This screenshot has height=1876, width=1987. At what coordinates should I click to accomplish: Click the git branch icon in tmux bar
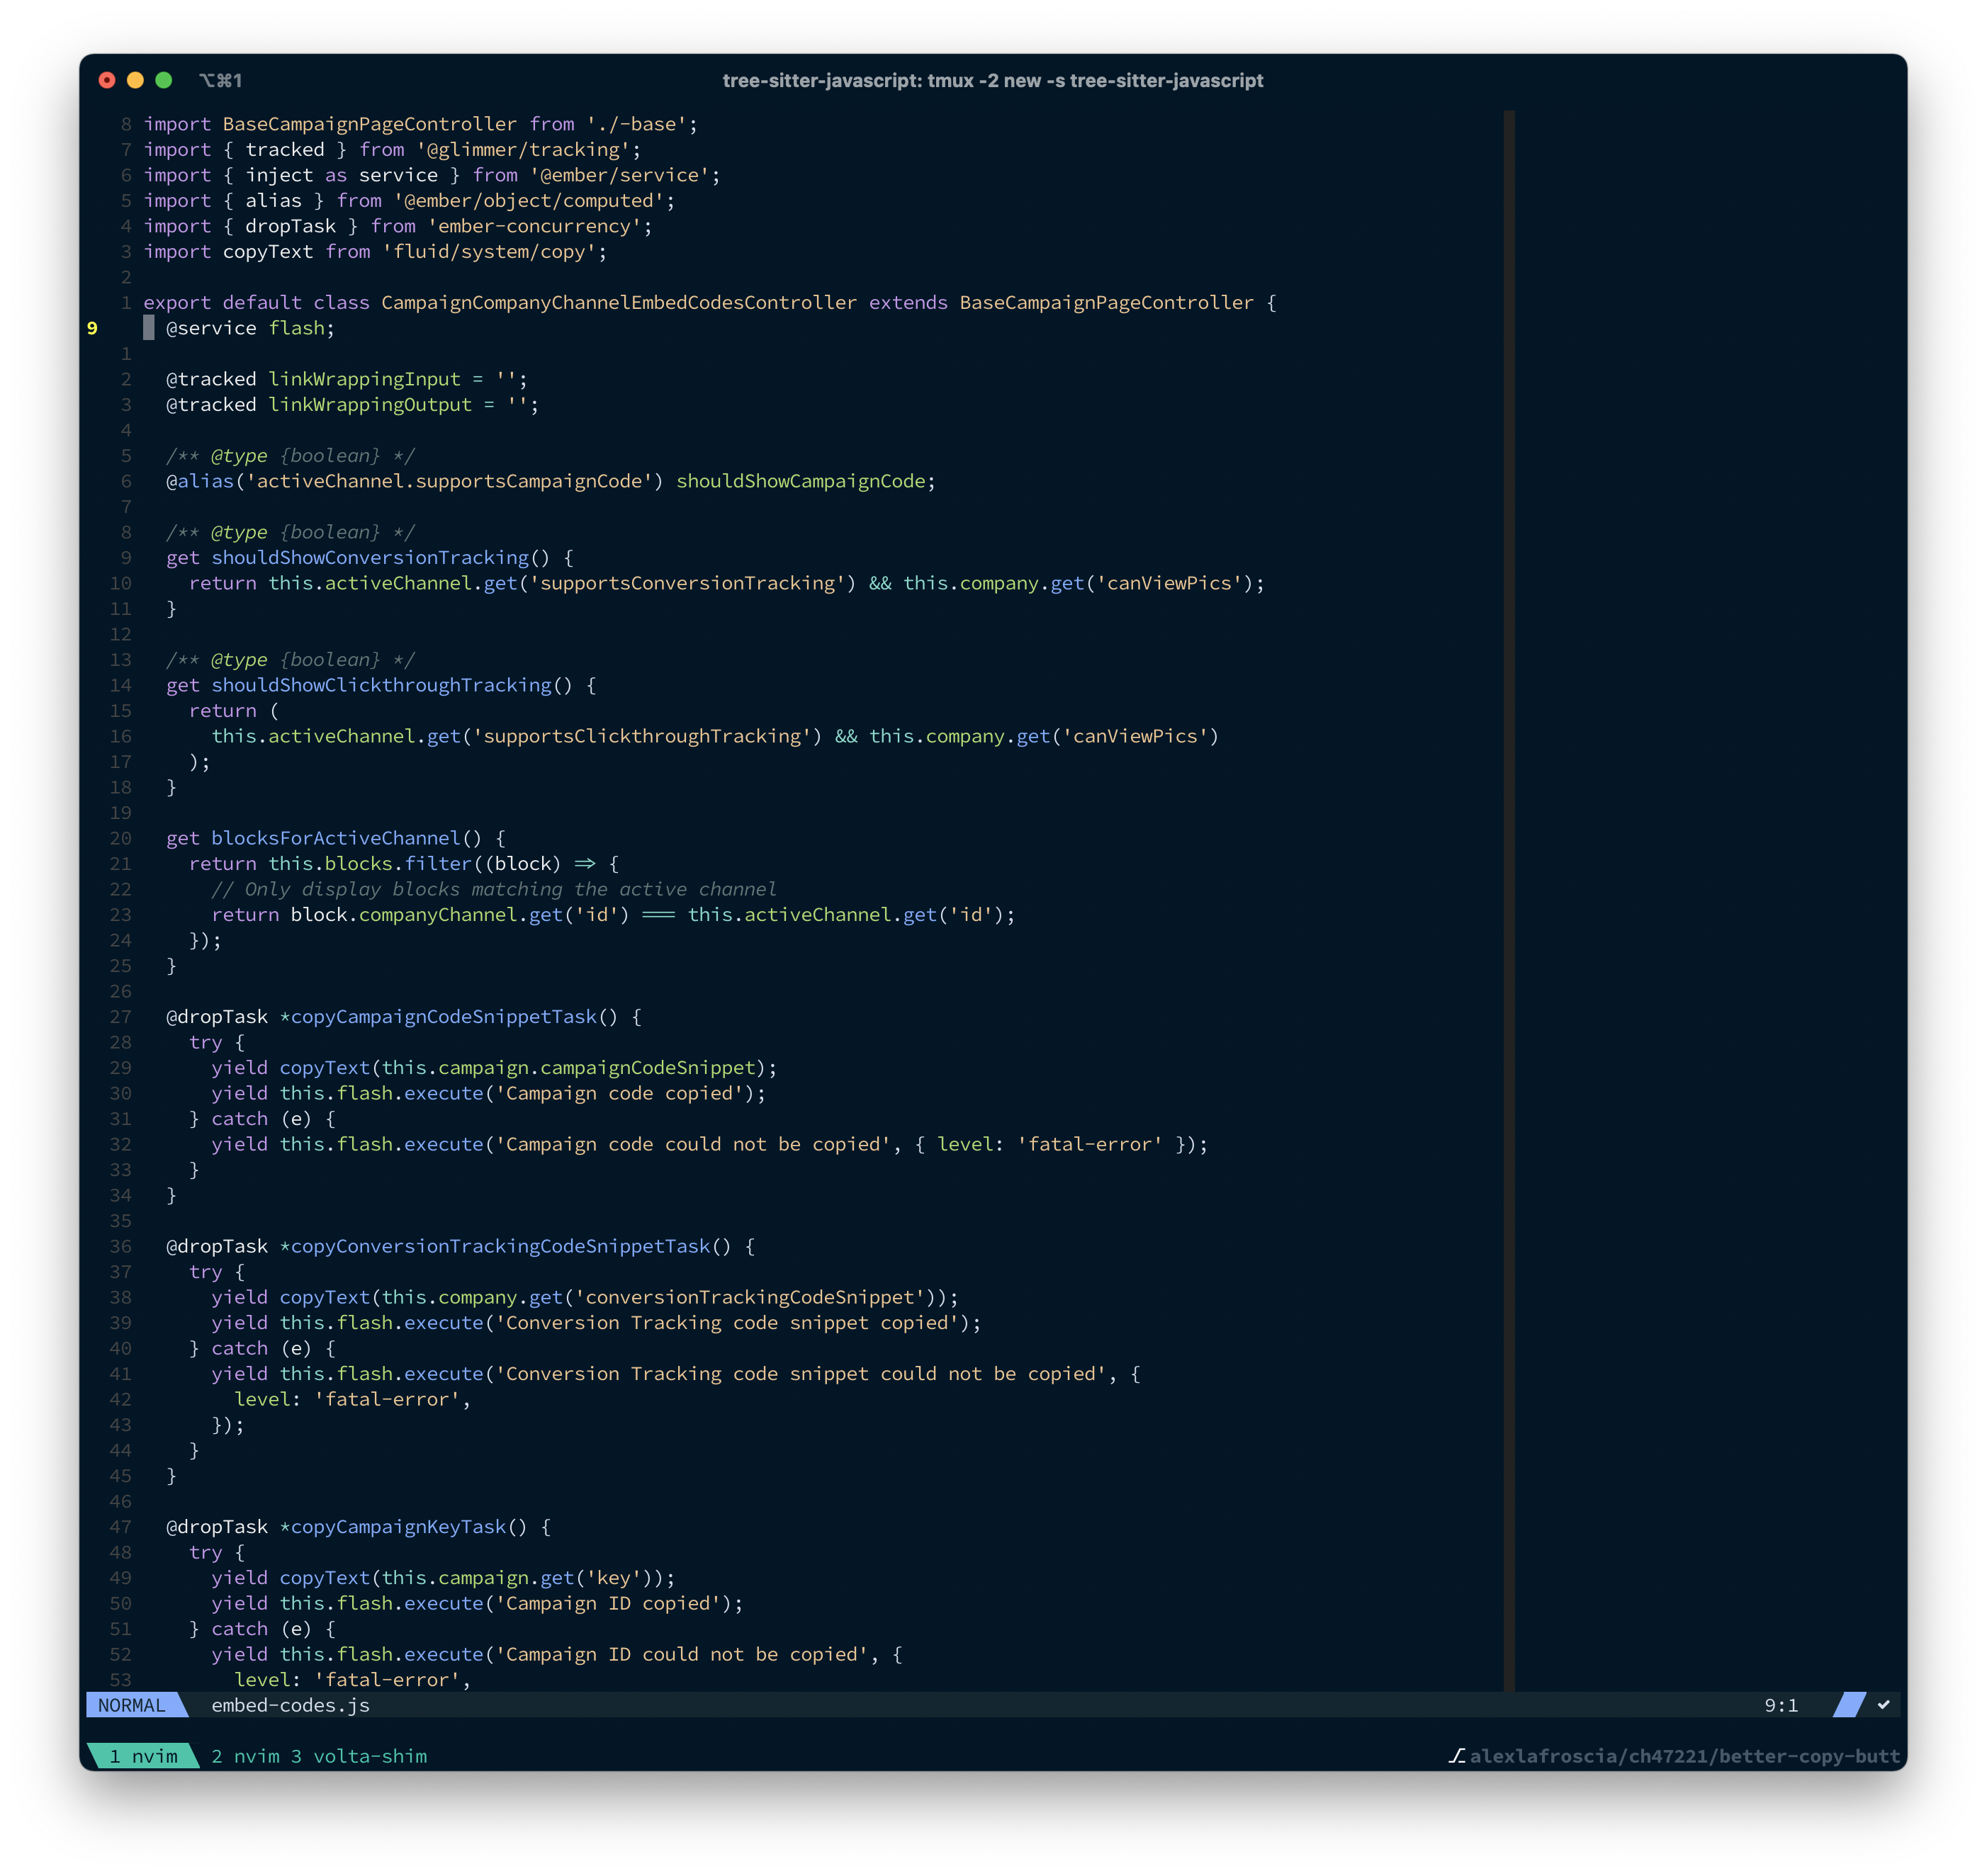point(1457,1756)
